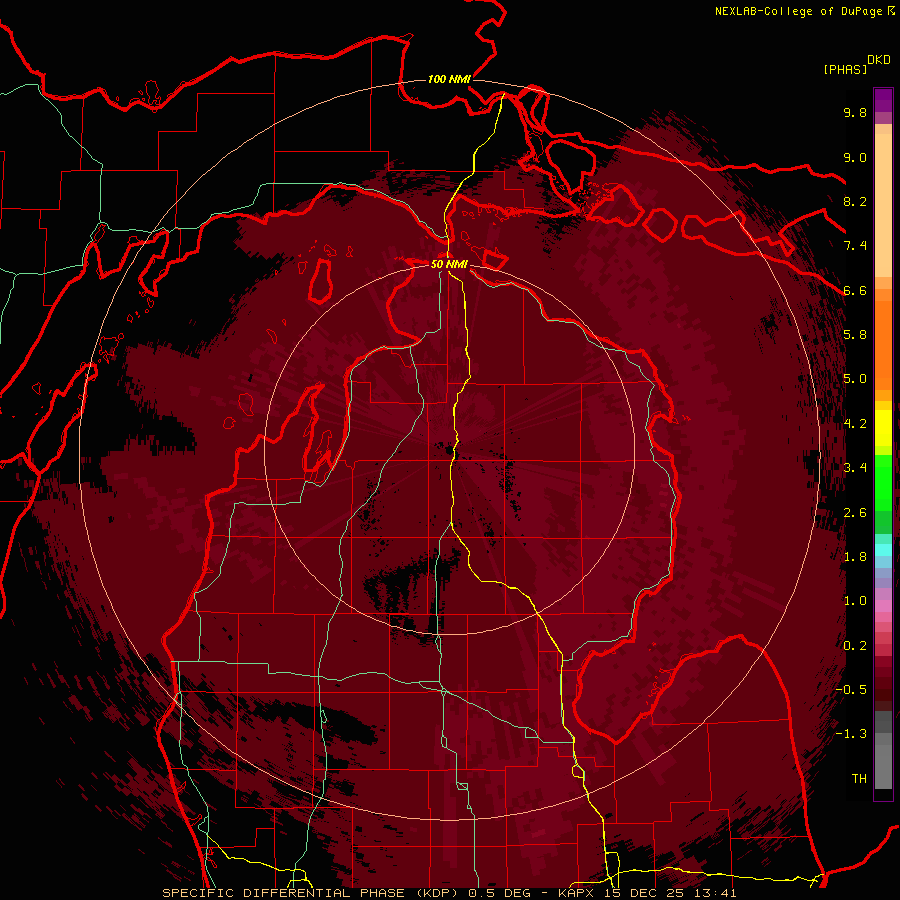Screen dimensions: 900x900
Task: Select the 9.0 value on the color scale
Action: tap(855, 157)
